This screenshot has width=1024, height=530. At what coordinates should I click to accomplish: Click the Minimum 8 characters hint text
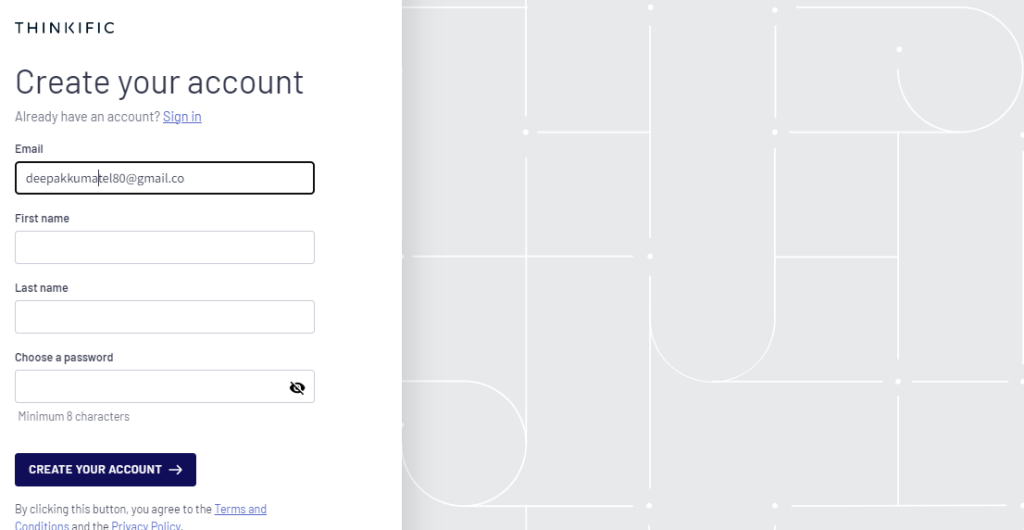pos(74,416)
